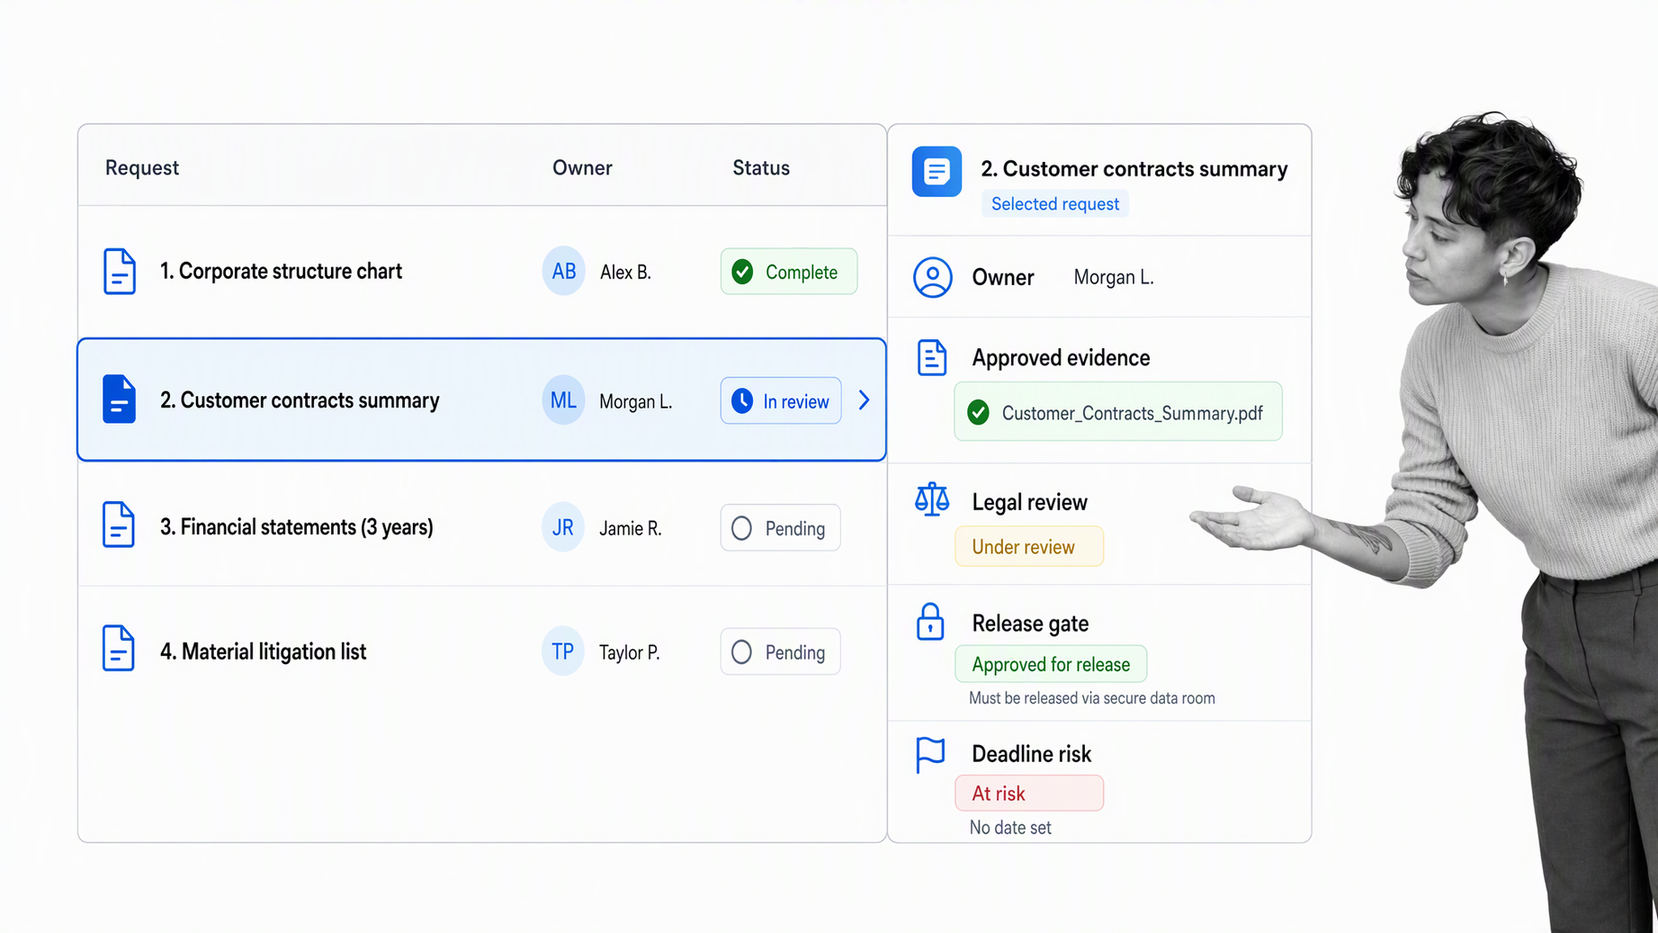Click the Deadline risk flag icon
The width and height of the screenshot is (1658, 933).
[931, 755]
